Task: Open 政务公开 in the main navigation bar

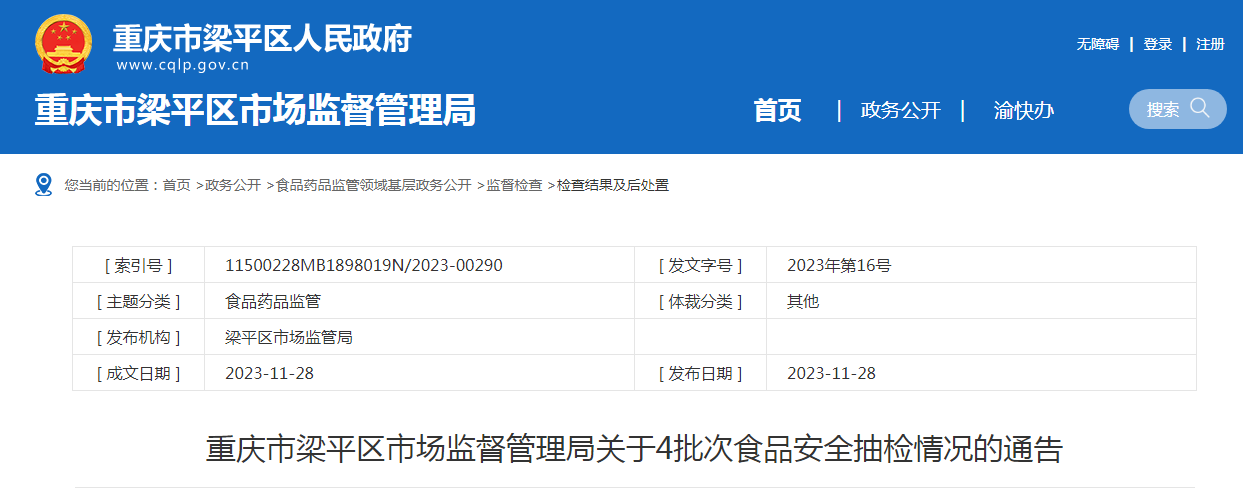Action: tap(900, 110)
